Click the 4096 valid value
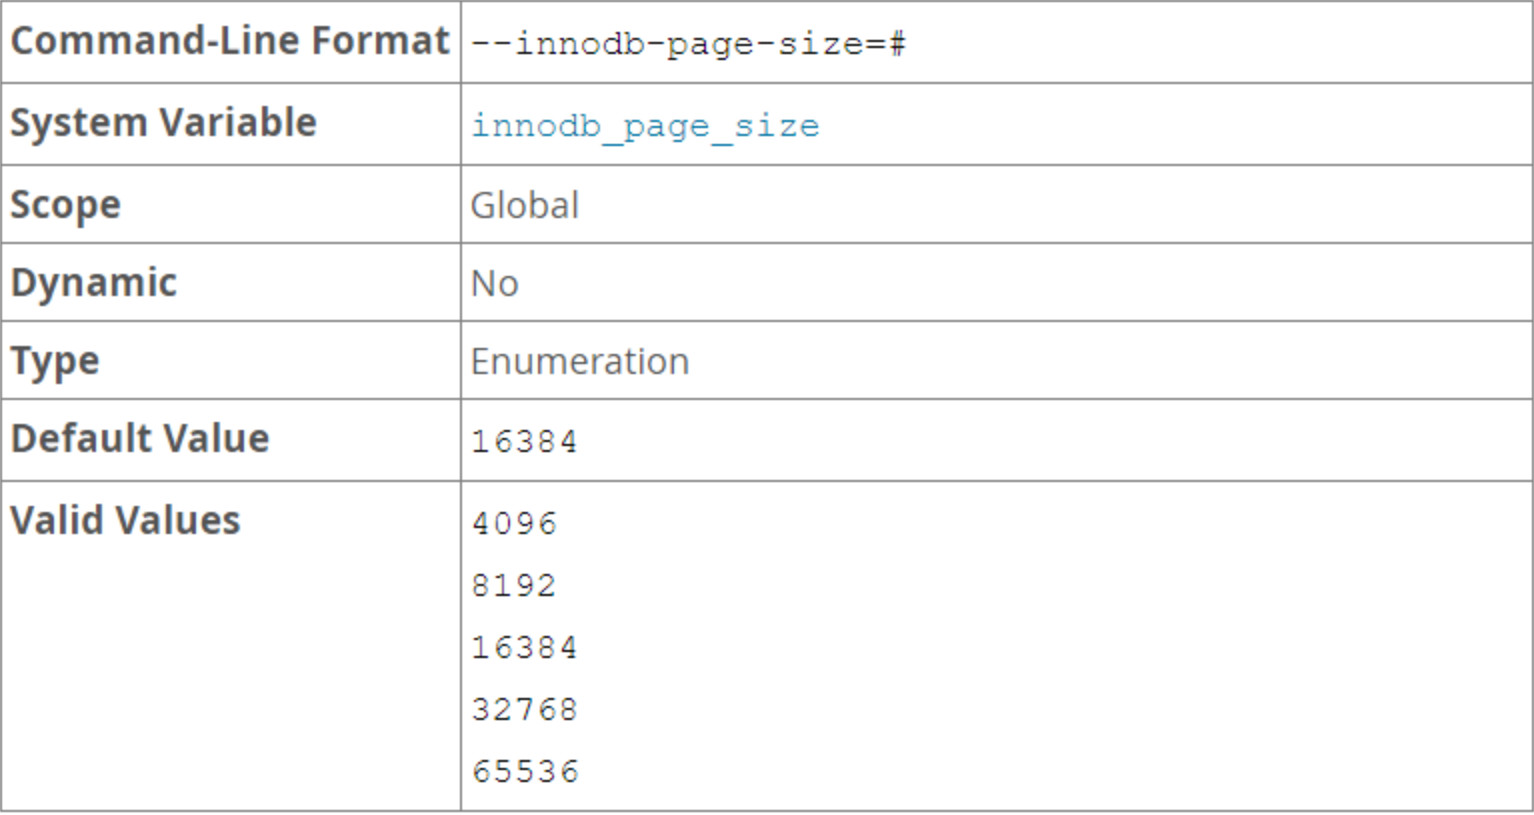Image resolution: width=1534 pixels, height=815 pixels. pos(514,524)
